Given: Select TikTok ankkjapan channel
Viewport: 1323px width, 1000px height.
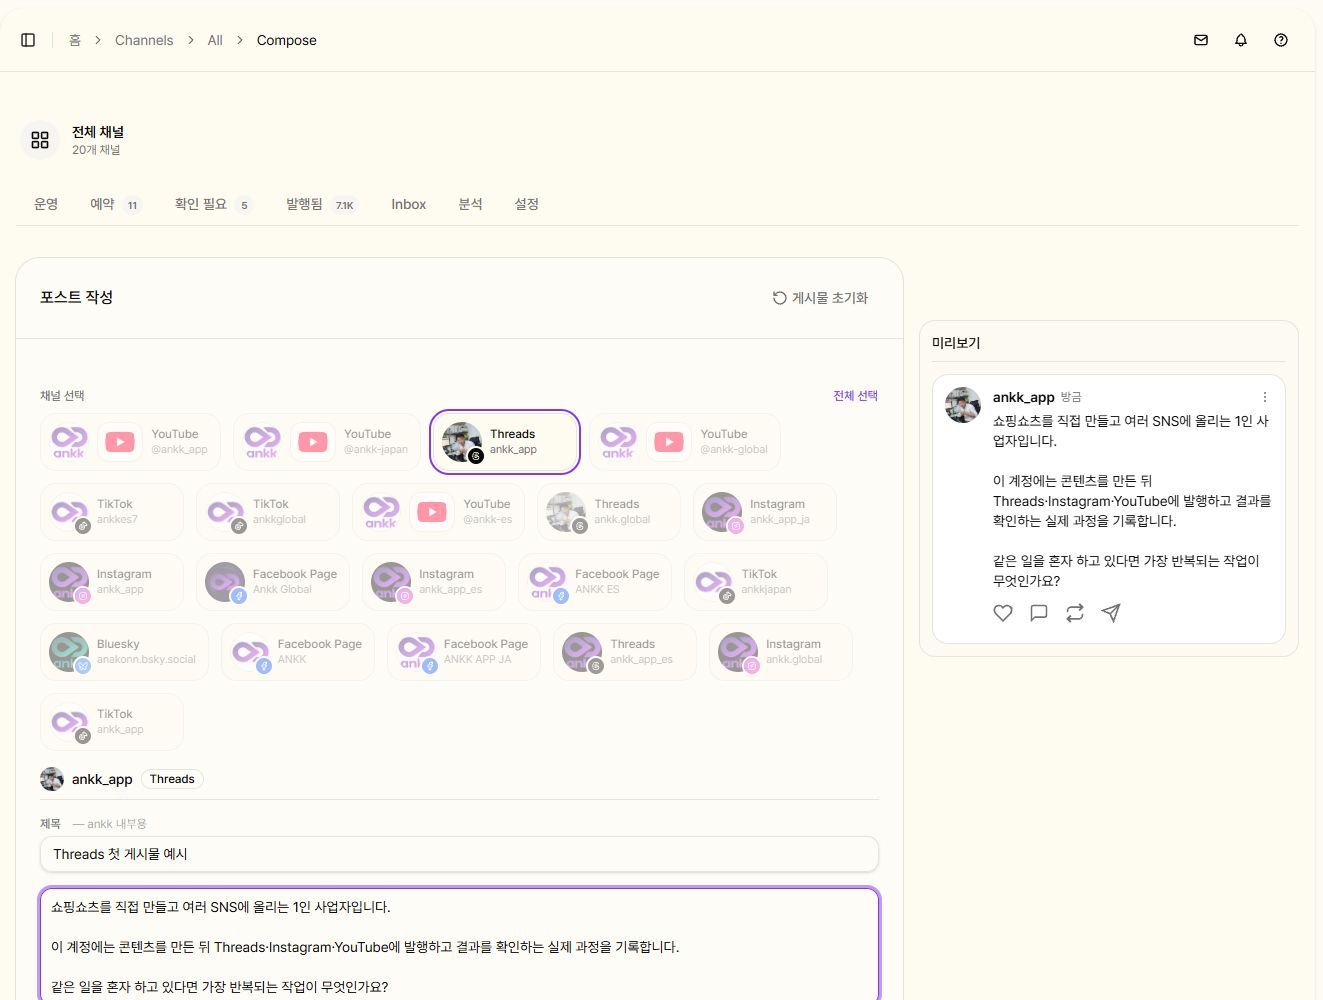Looking at the screenshot, I should tap(756, 582).
